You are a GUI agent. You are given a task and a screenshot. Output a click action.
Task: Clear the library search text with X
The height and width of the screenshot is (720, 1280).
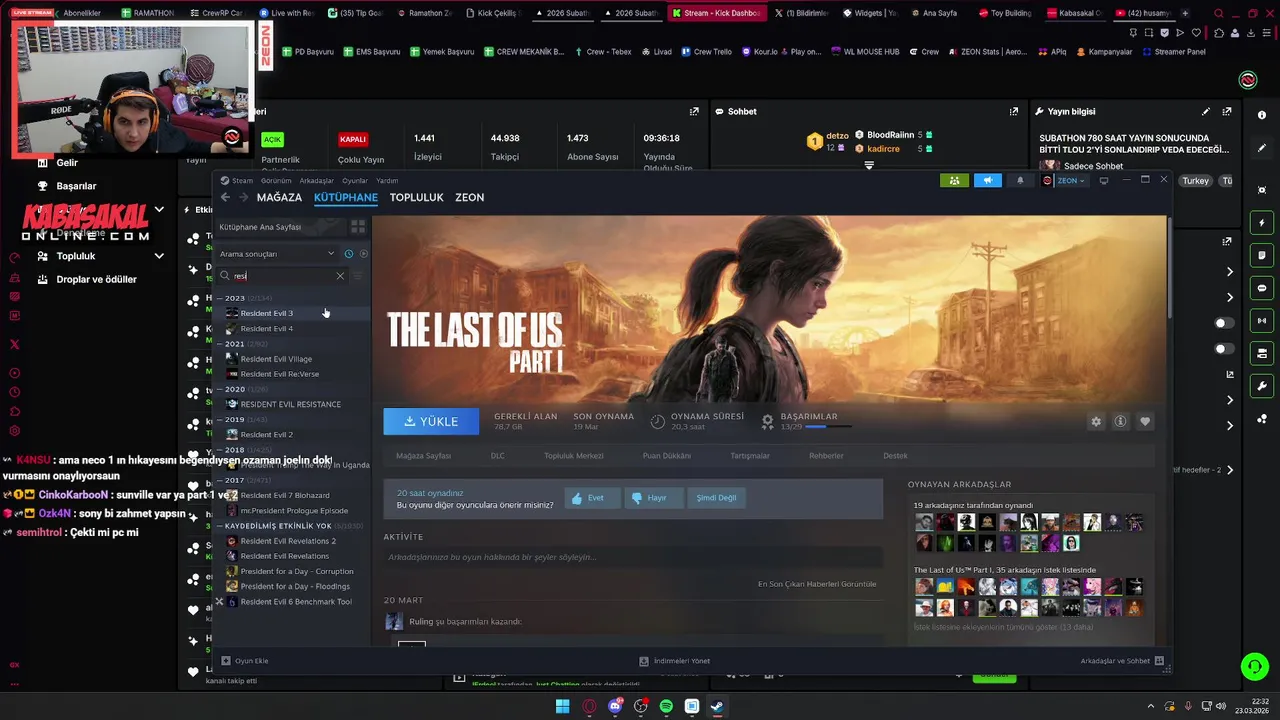pyautogui.click(x=340, y=276)
